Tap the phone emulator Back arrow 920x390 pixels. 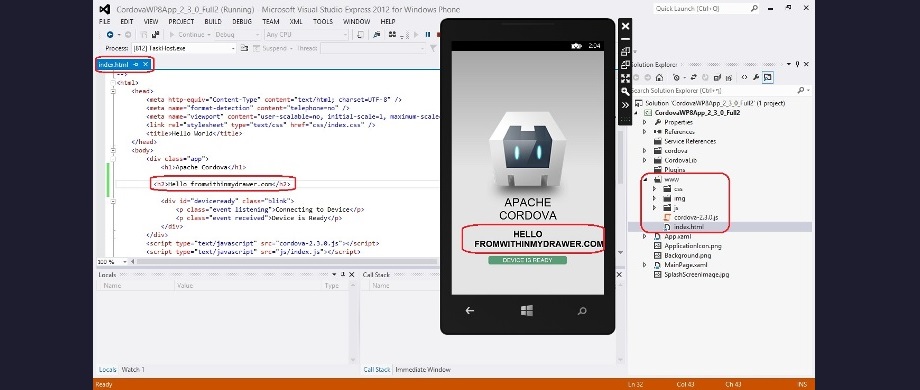pyautogui.click(x=469, y=311)
